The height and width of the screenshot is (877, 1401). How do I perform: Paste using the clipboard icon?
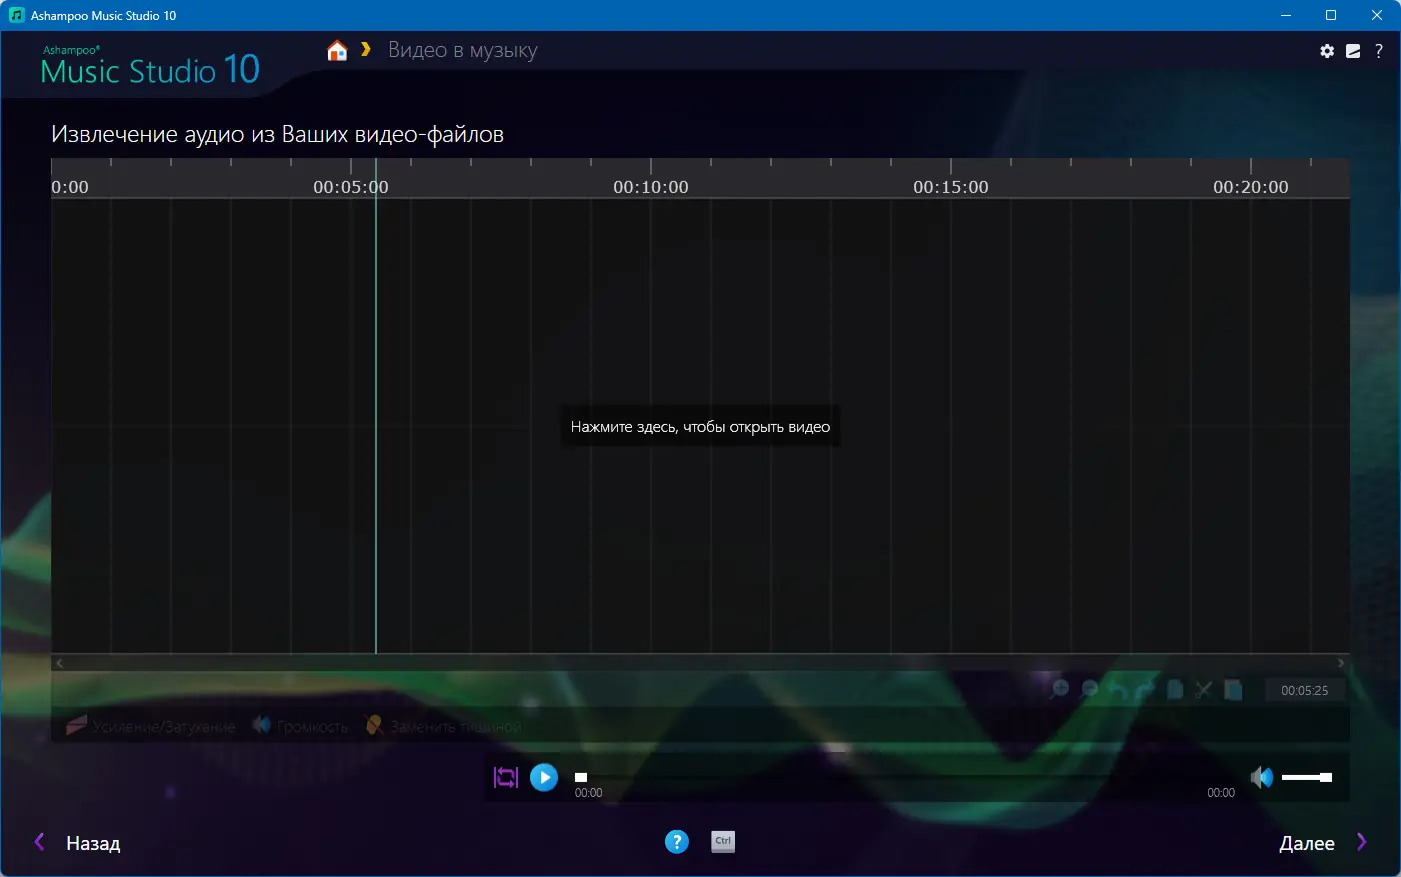1233,689
